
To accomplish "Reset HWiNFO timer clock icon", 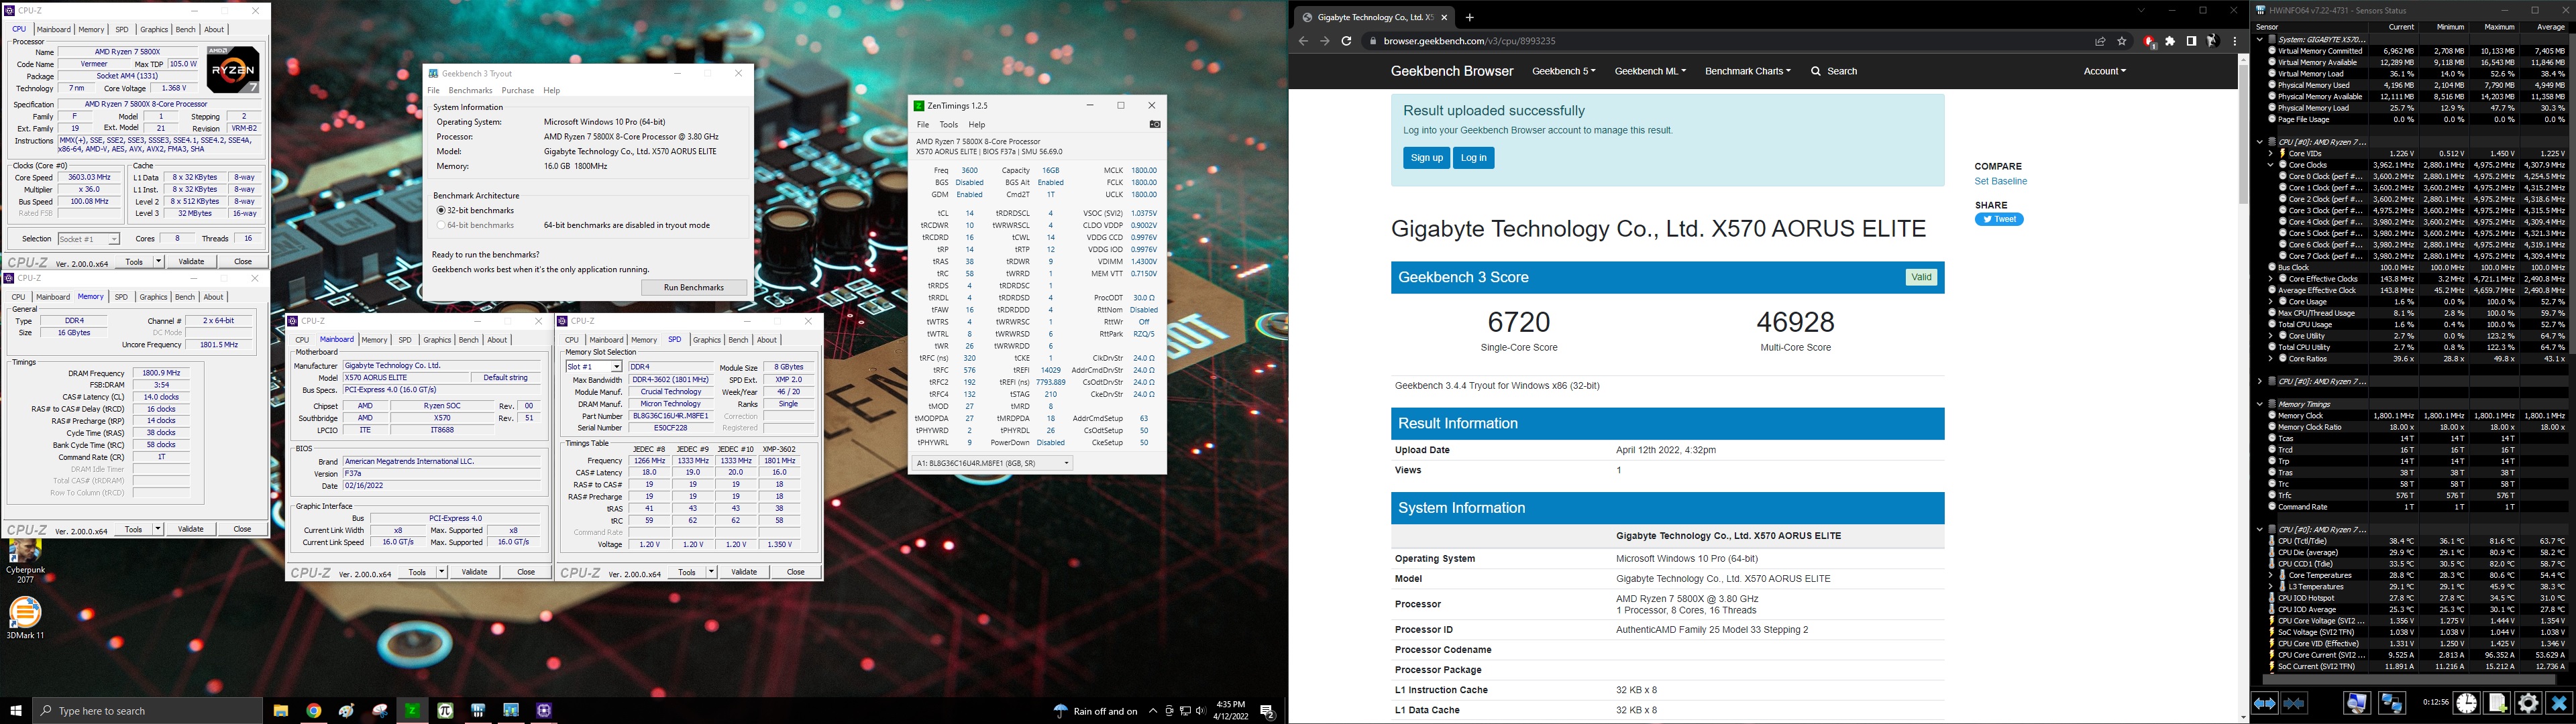I will (2467, 704).
